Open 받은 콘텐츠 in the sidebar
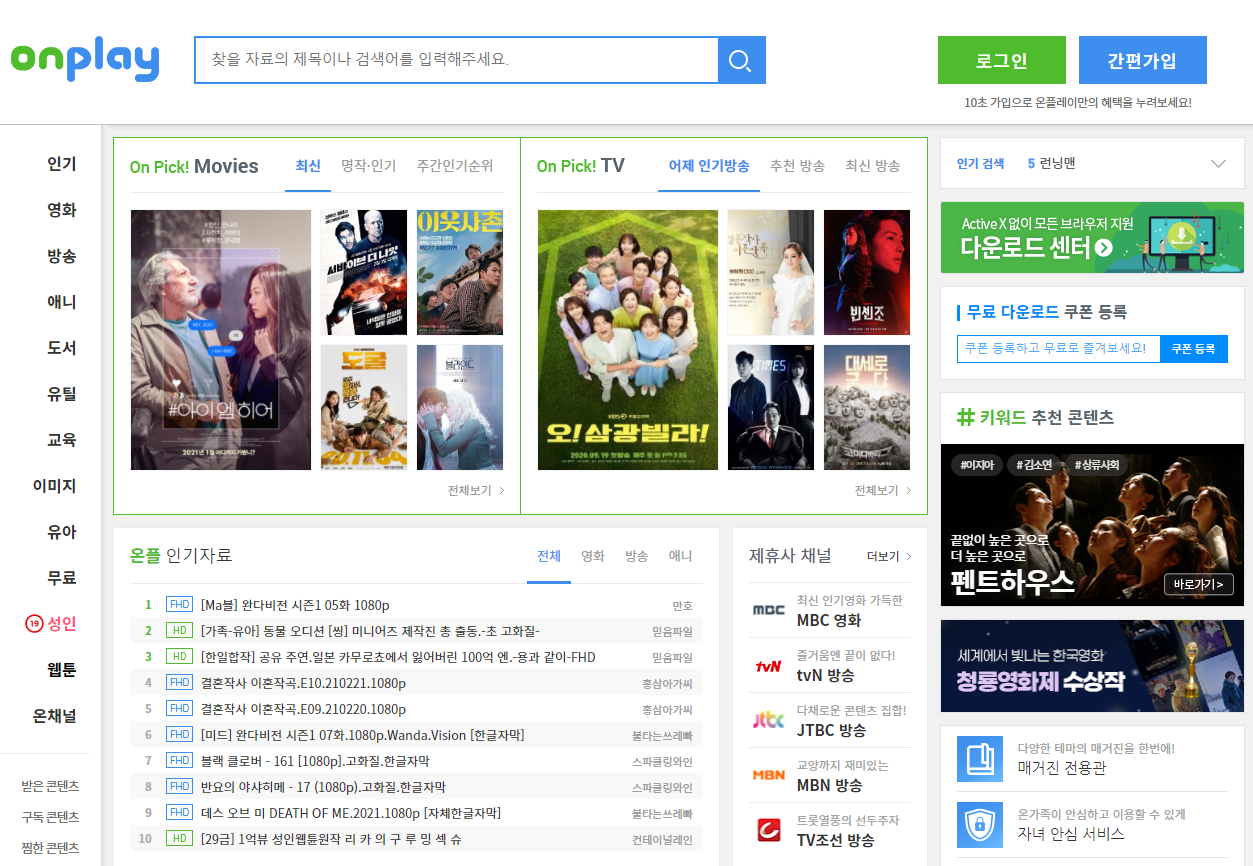Screen dimensions: 1253x866 tap(50, 786)
